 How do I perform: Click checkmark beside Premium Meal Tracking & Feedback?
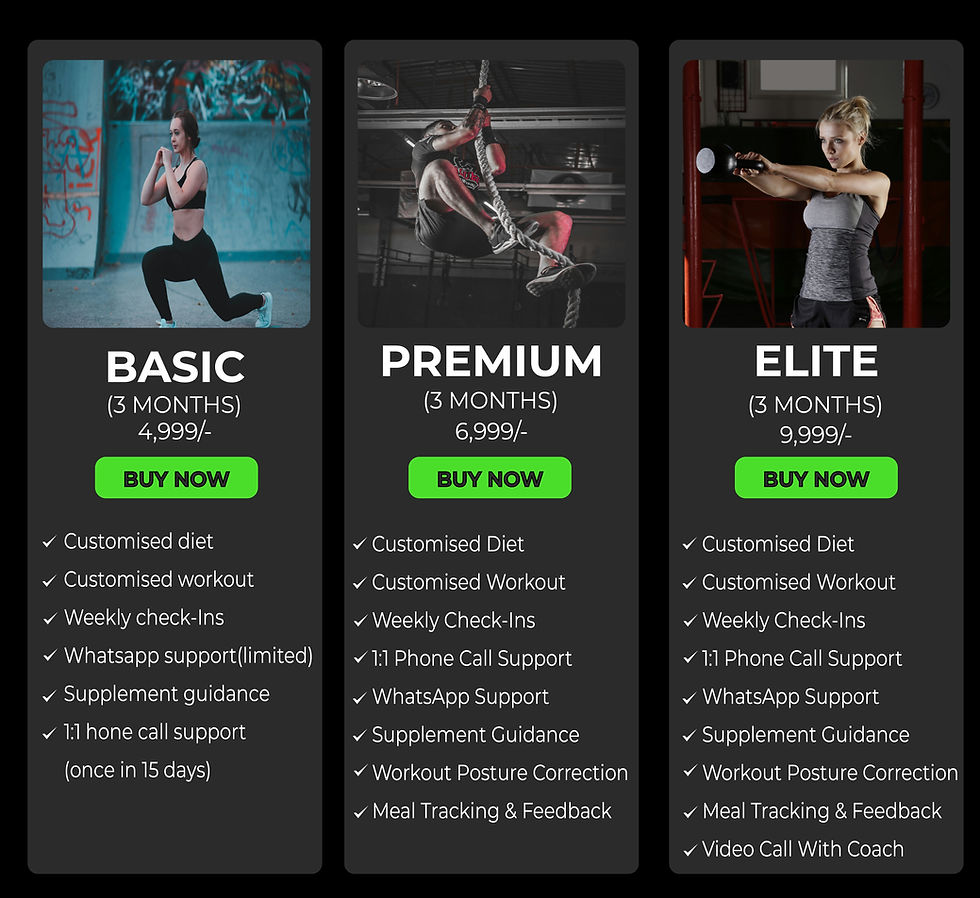click(359, 812)
